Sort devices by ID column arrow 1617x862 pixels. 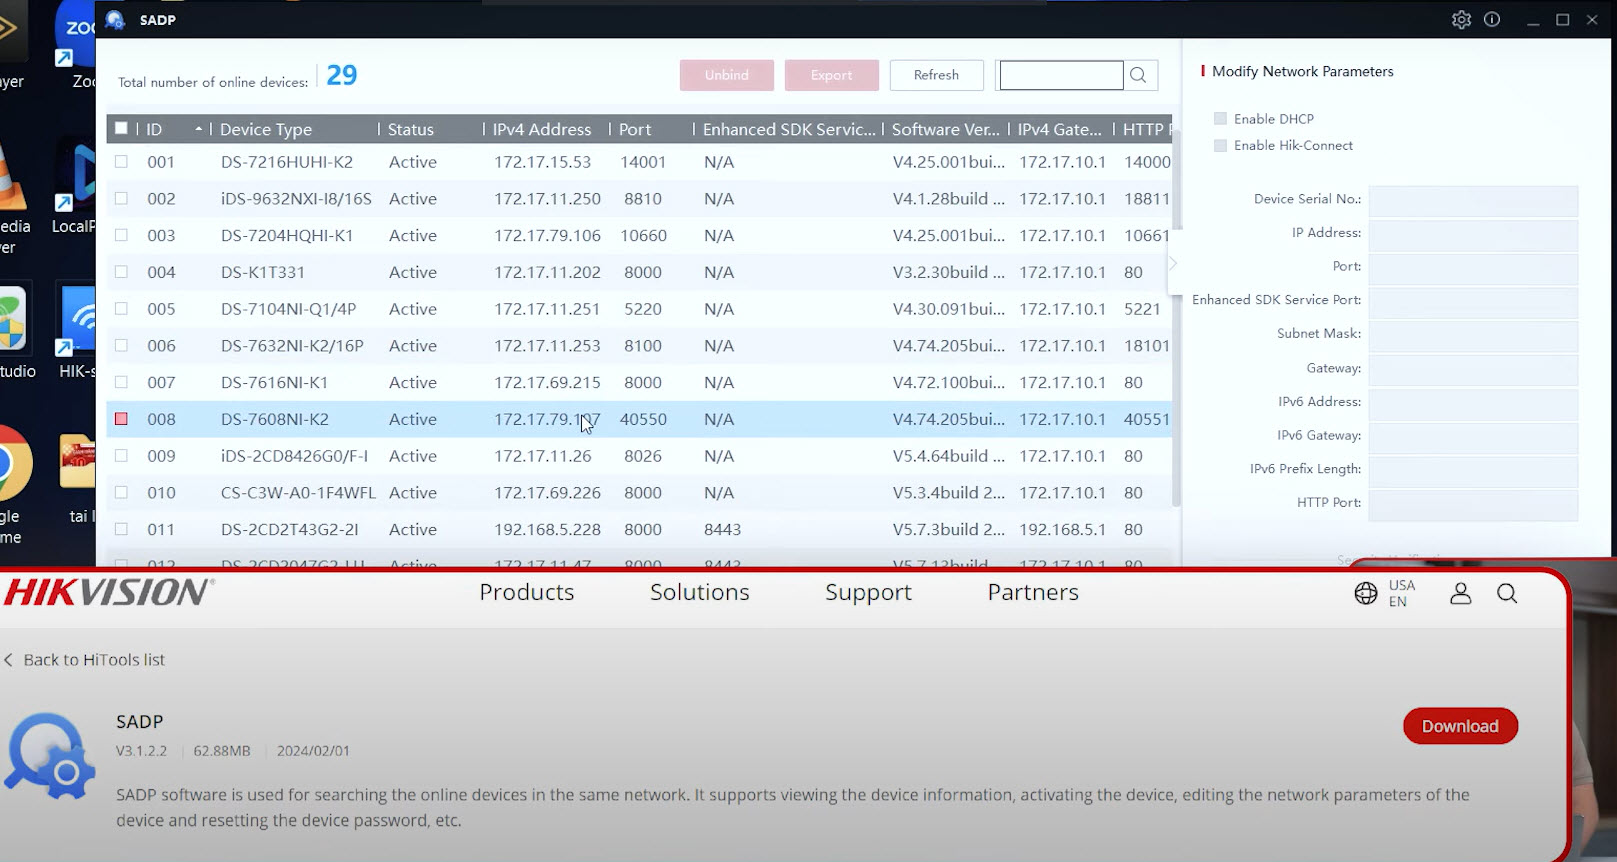(198, 129)
